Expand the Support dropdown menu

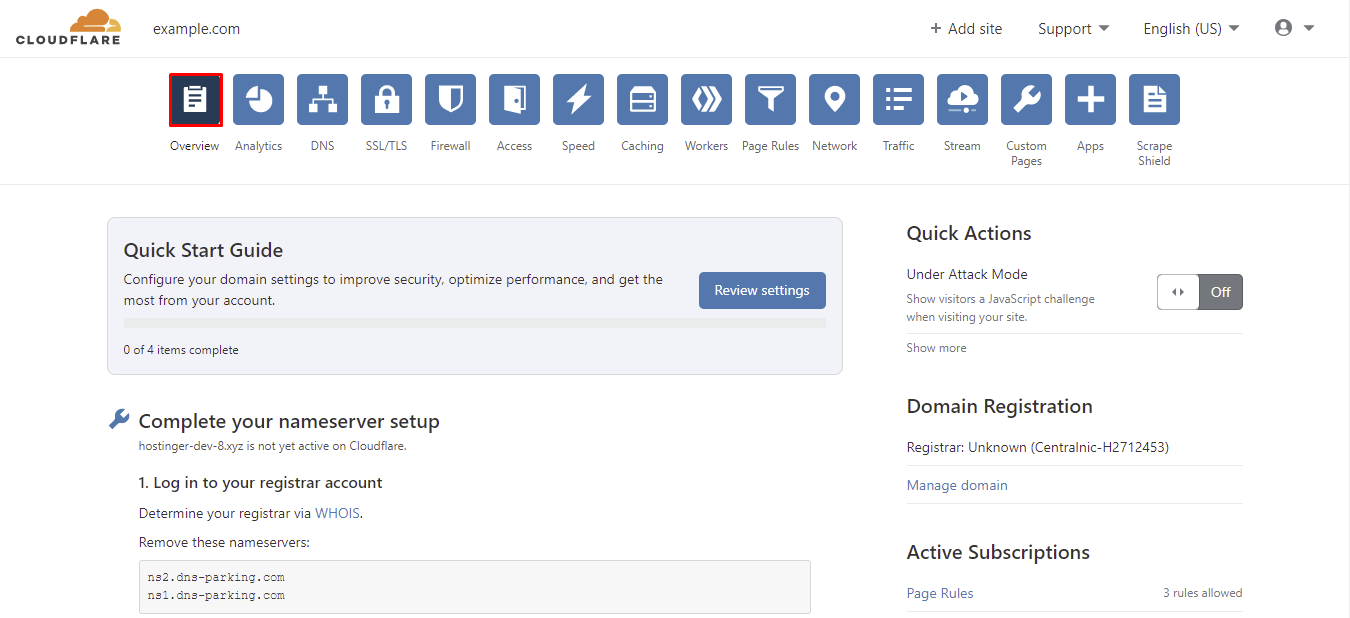1073,29
